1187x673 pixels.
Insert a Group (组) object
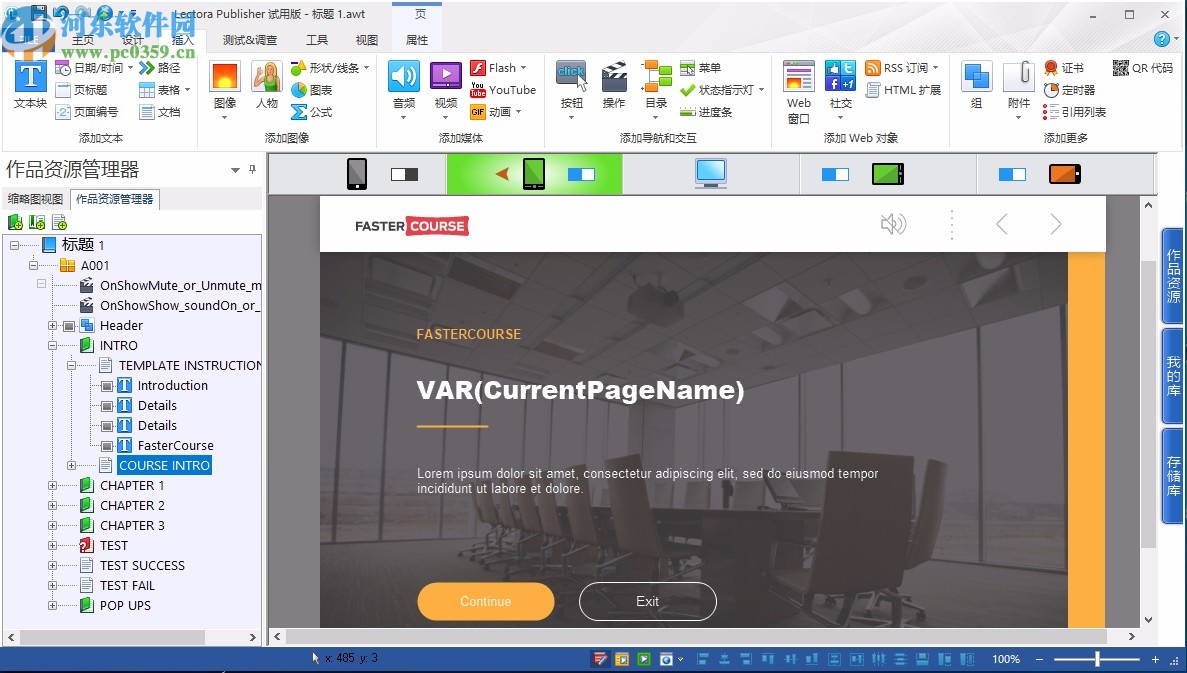977,85
